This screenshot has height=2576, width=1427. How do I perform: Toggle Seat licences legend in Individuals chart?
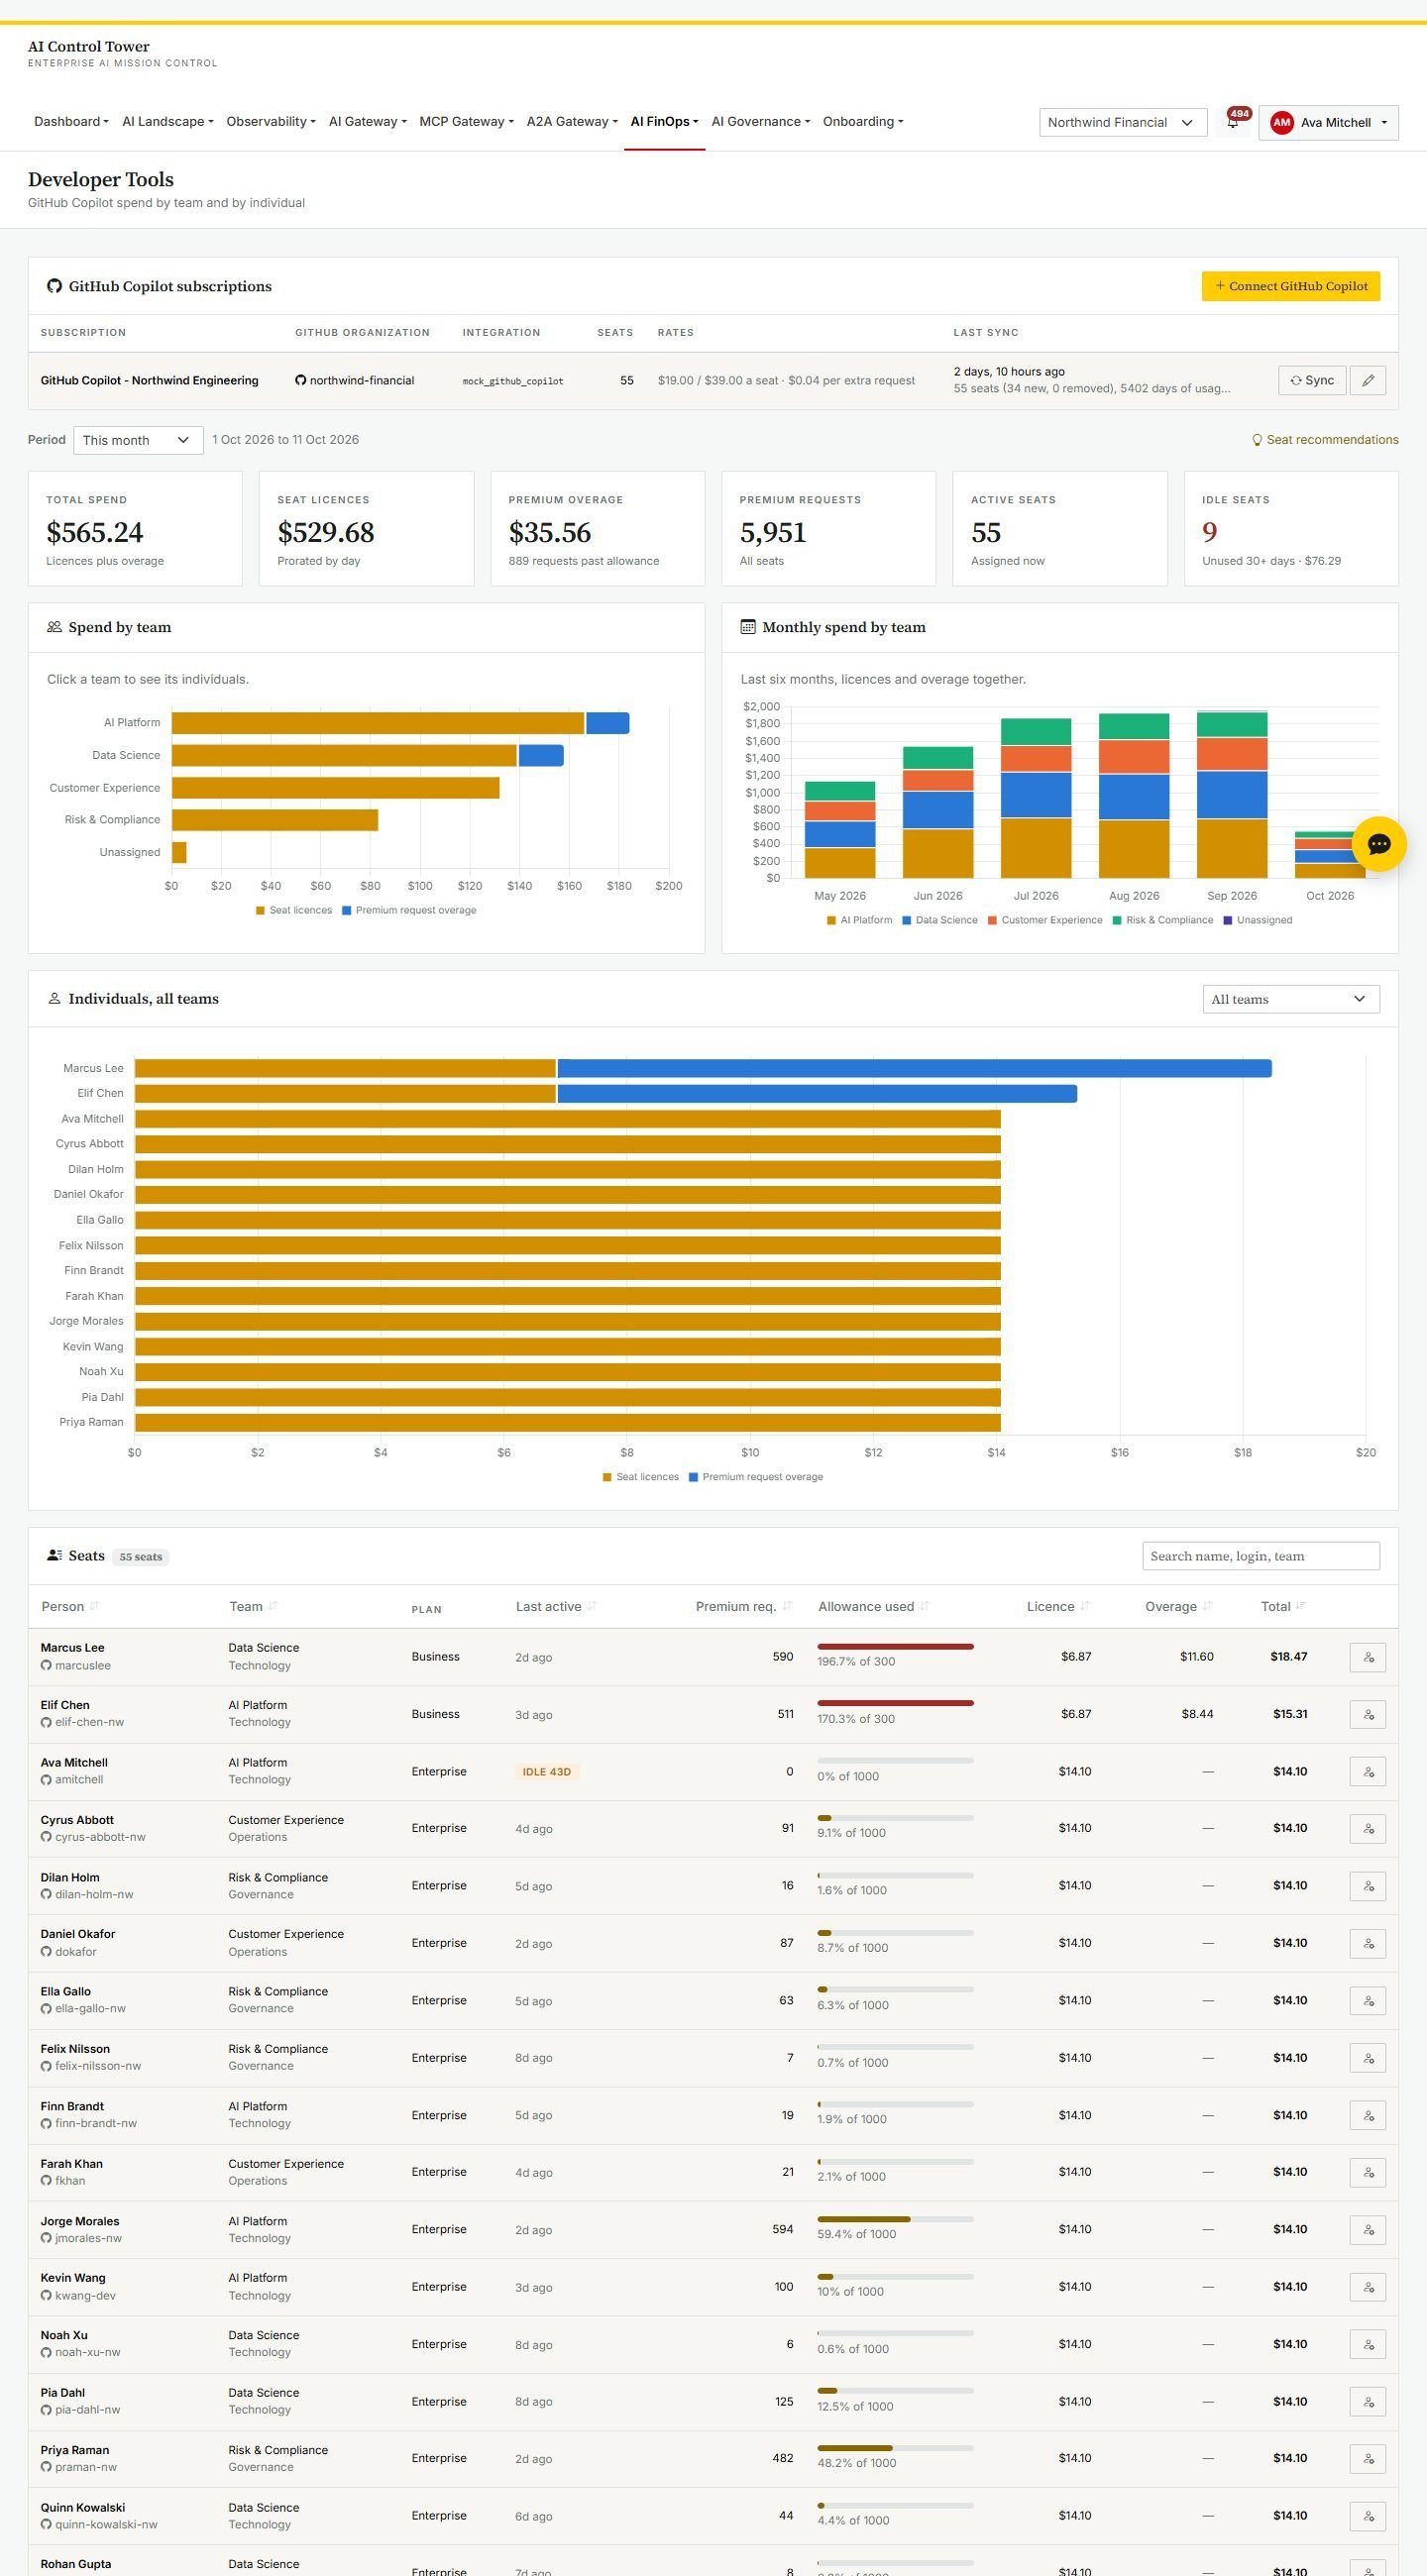click(641, 1477)
